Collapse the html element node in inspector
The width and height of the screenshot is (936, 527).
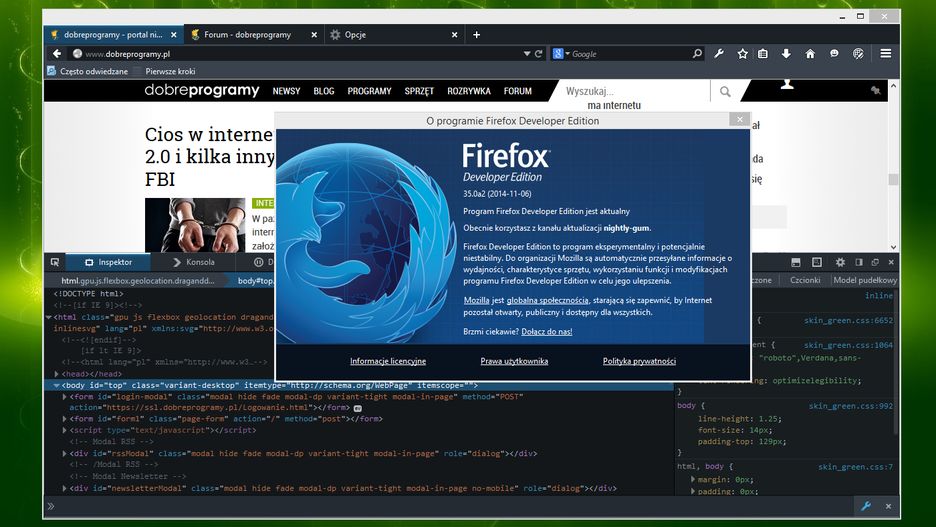point(49,317)
